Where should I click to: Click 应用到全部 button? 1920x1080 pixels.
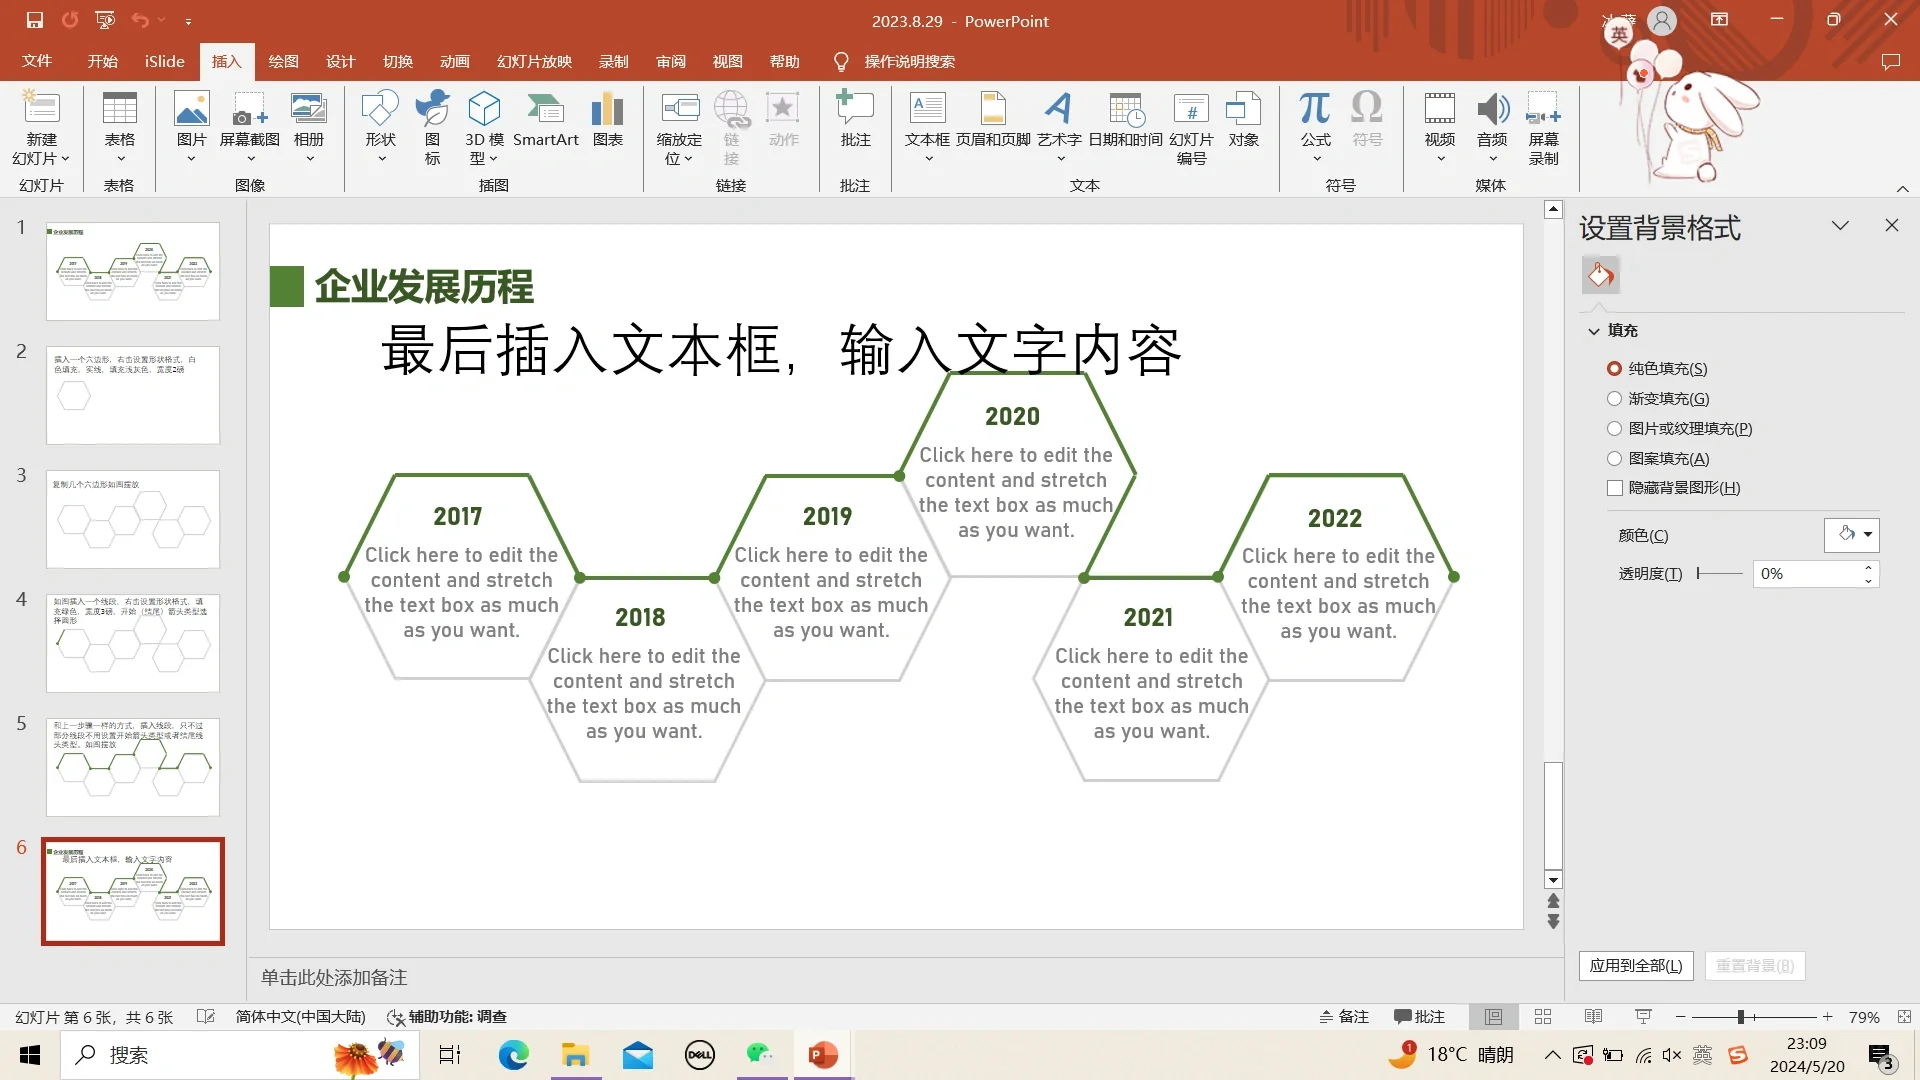pyautogui.click(x=1634, y=966)
